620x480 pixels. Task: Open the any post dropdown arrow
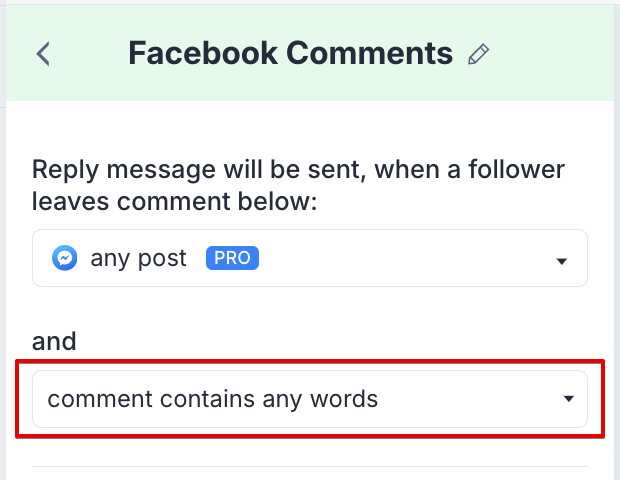[x=561, y=261]
